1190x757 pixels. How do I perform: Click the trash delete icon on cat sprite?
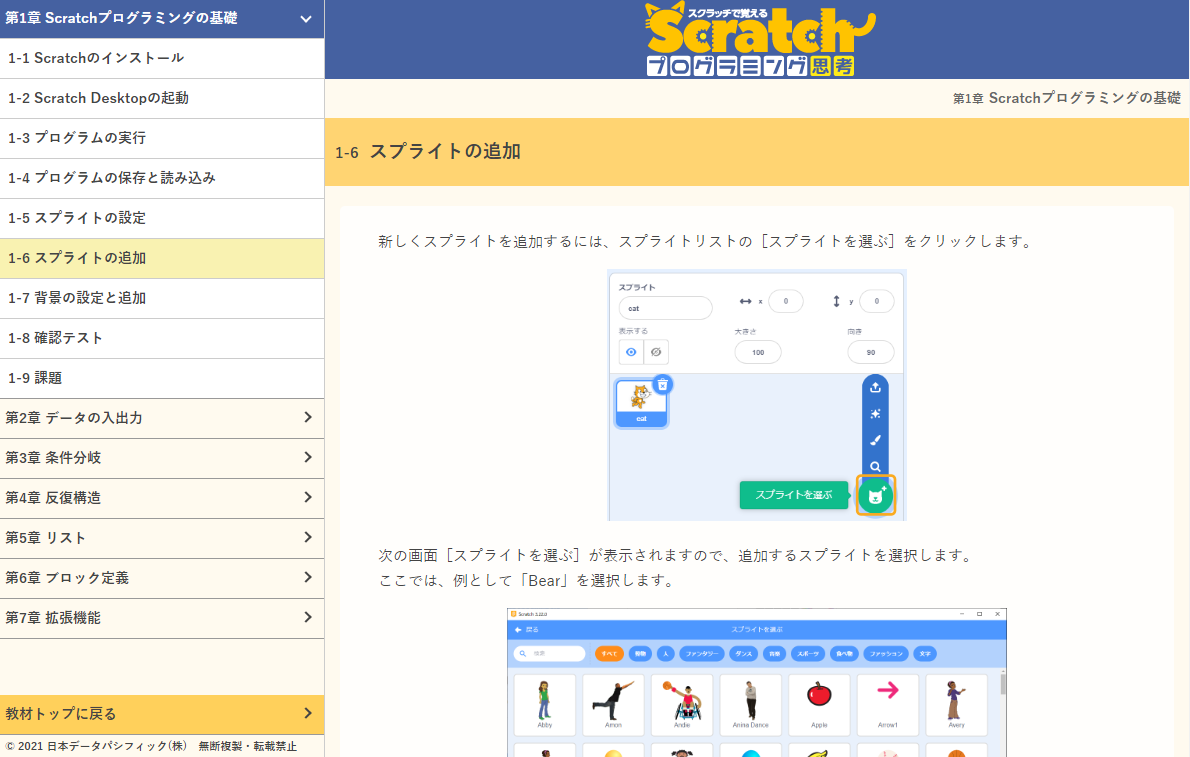(x=662, y=384)
